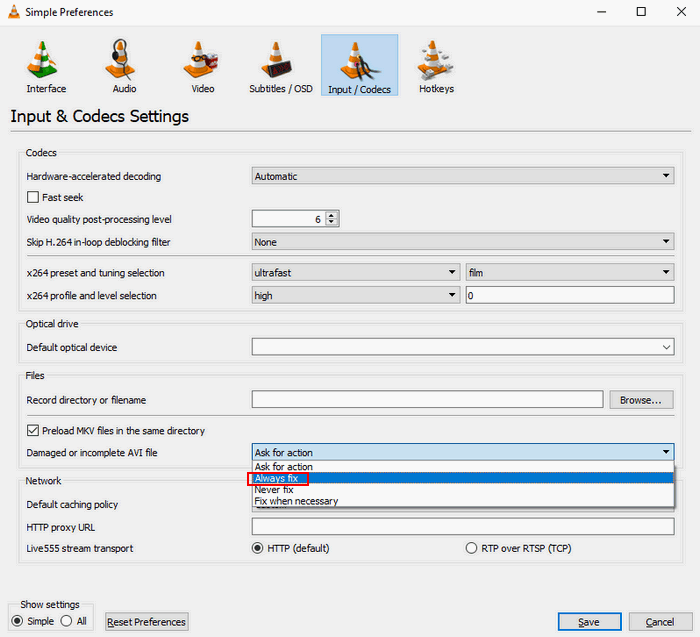
Task: Click the Cancel button
Action: [660, 622]
